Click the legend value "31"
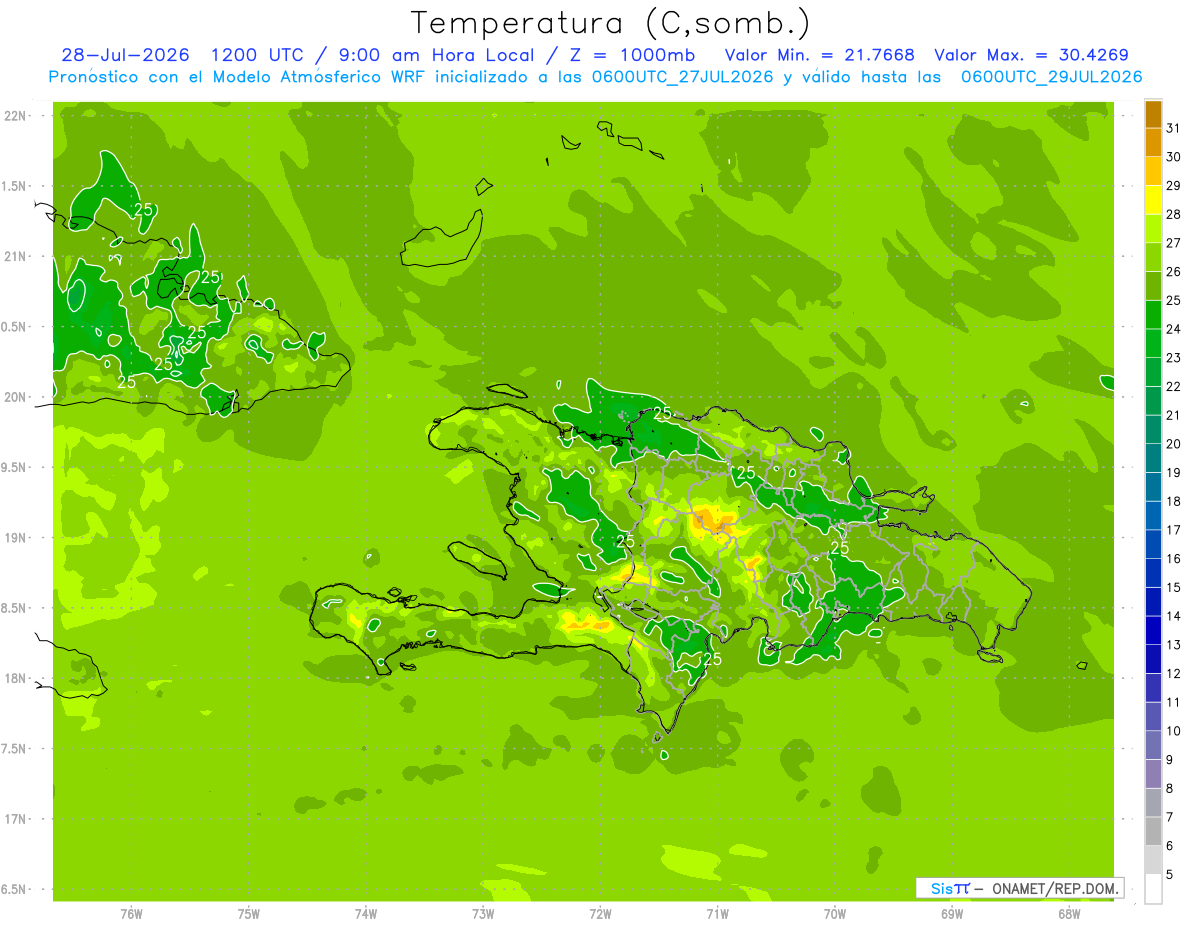This screenshot has width=1200, height=927. [1173, 128]
